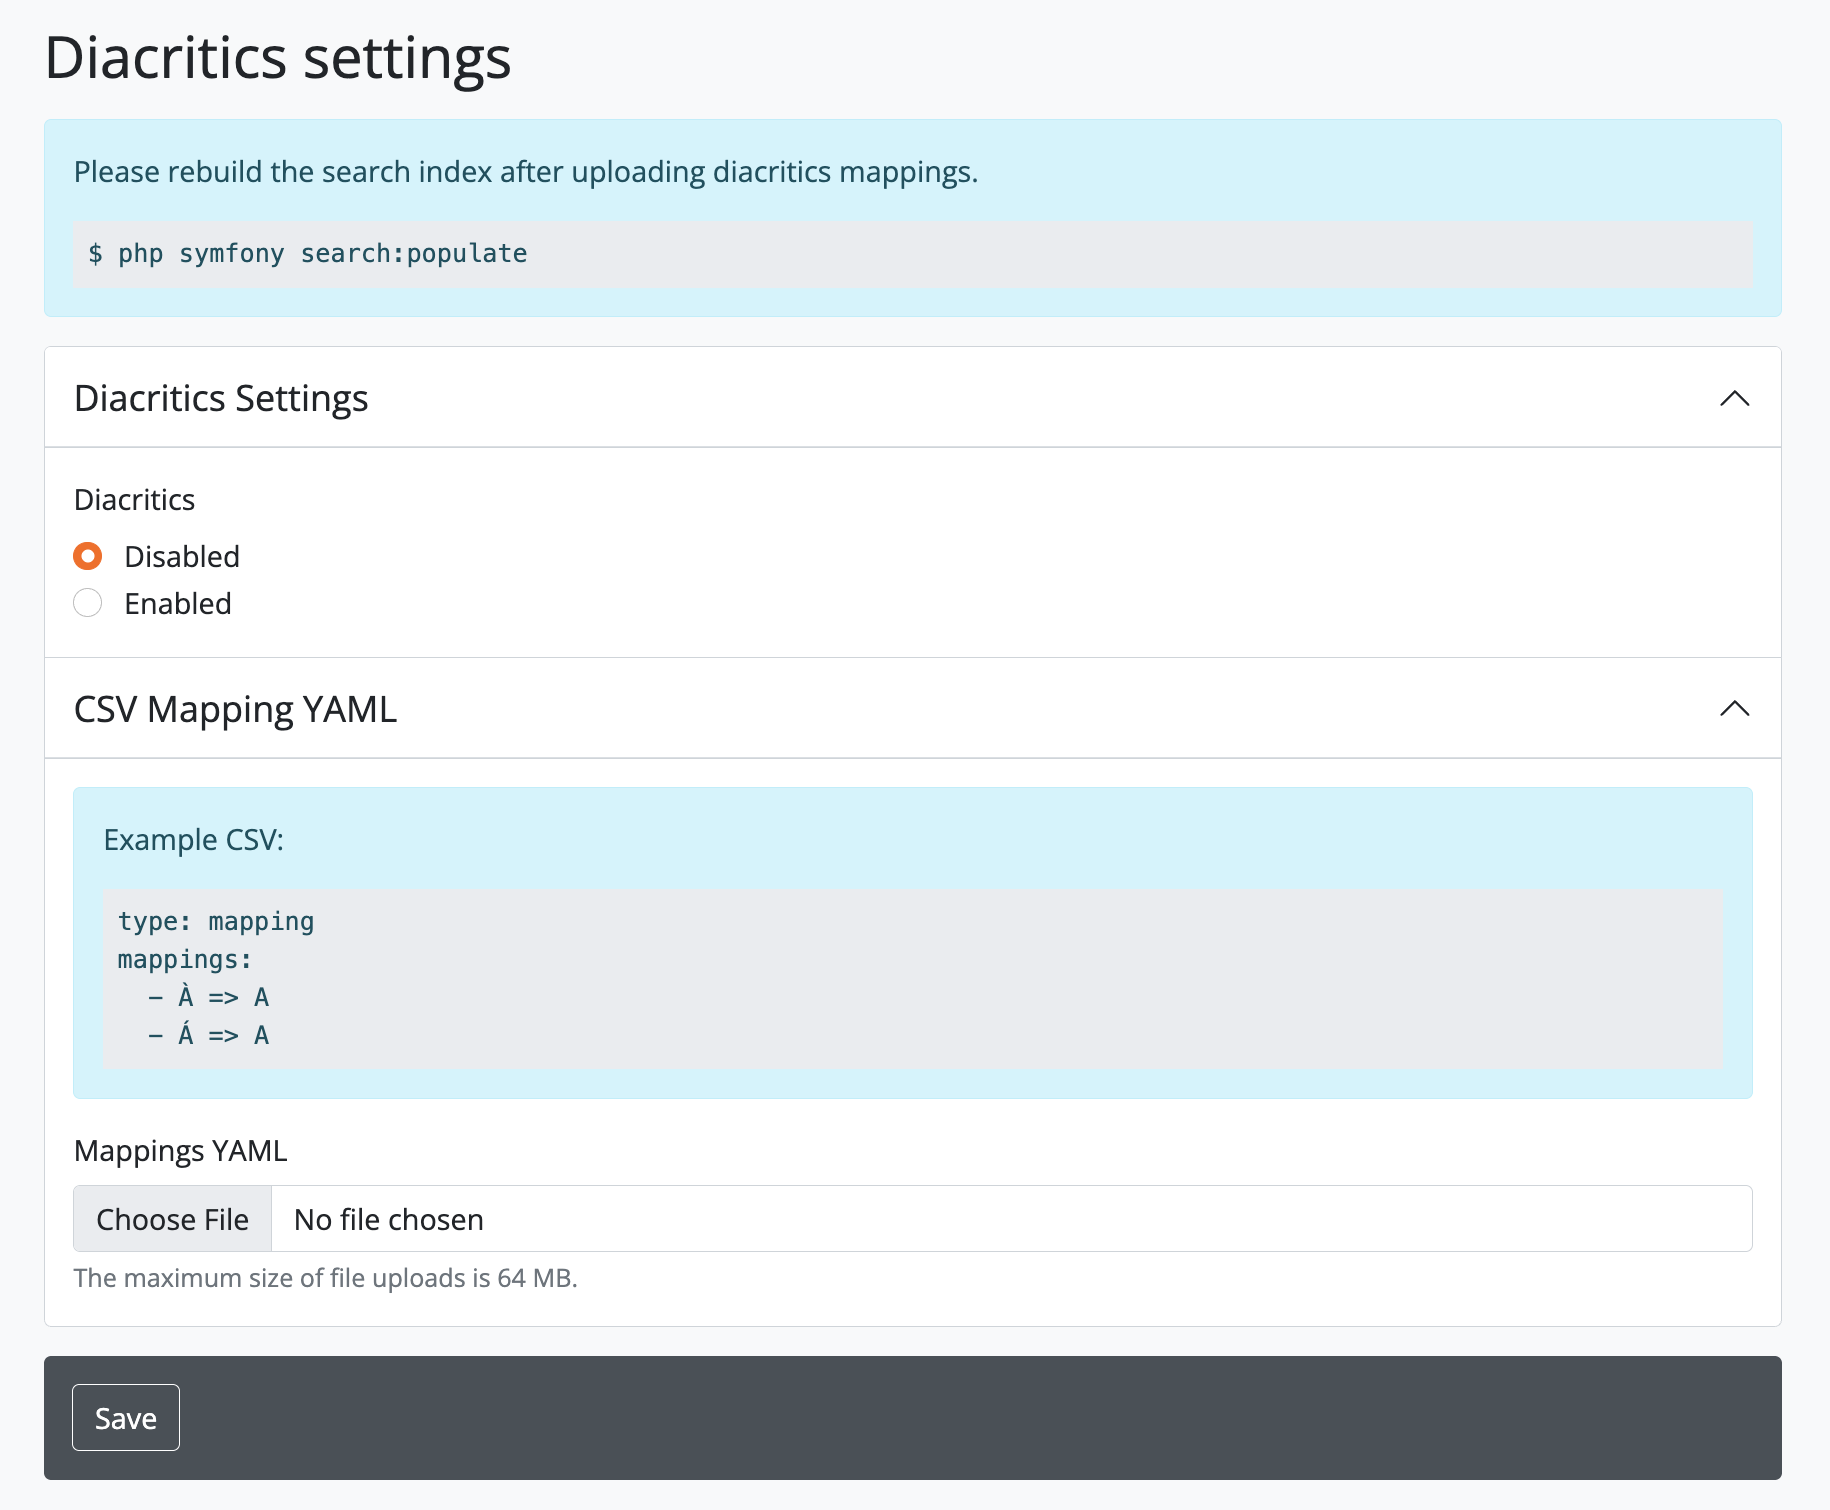1830x1510 pixels.
Task: Click the Diacritics label above the radio options
Action: 135,500
